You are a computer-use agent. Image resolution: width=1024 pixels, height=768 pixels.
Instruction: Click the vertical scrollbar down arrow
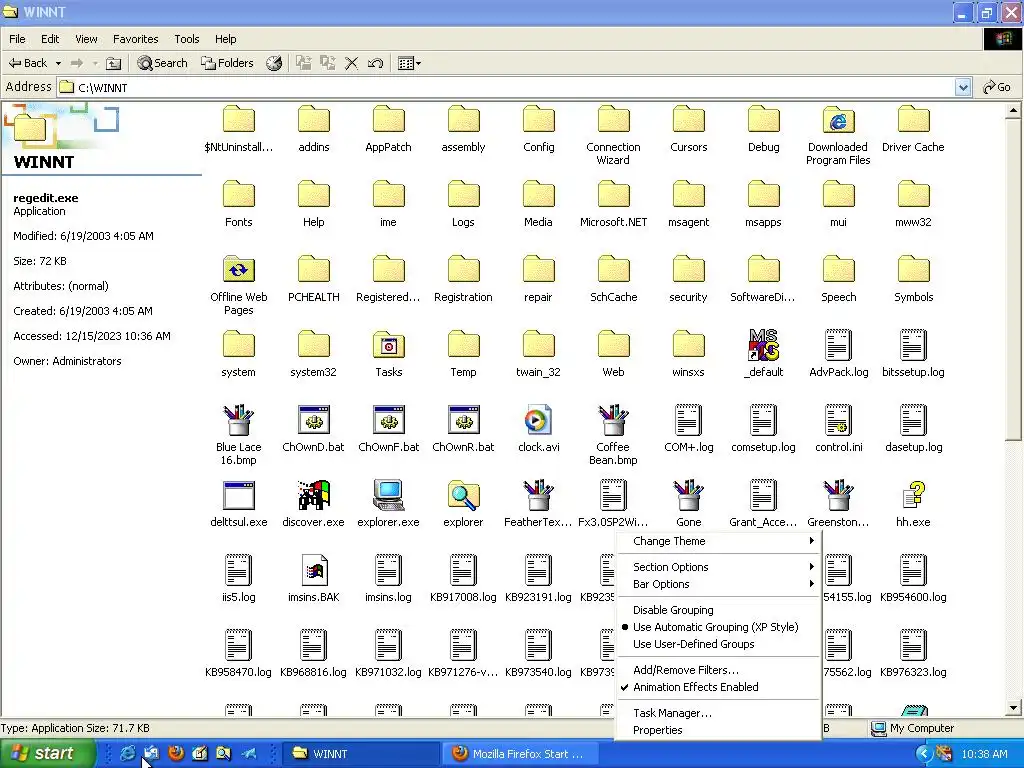[1013, 708]
